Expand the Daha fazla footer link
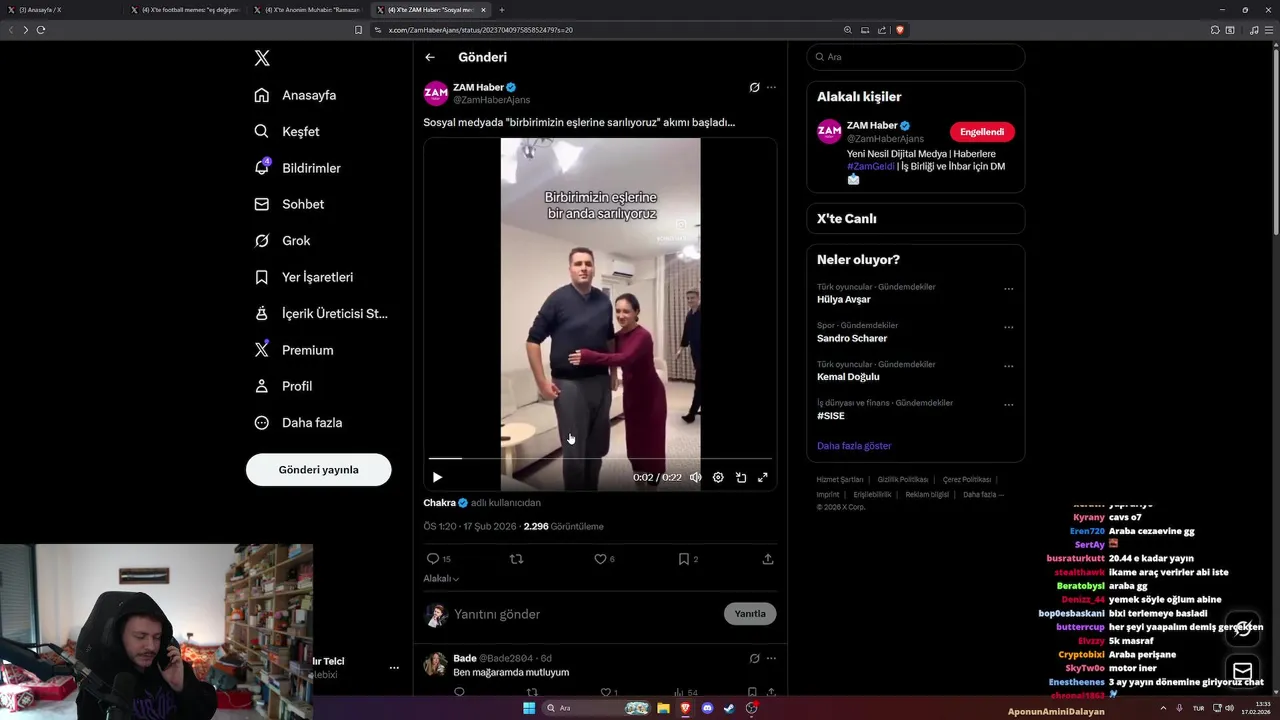 pos(983,494)
